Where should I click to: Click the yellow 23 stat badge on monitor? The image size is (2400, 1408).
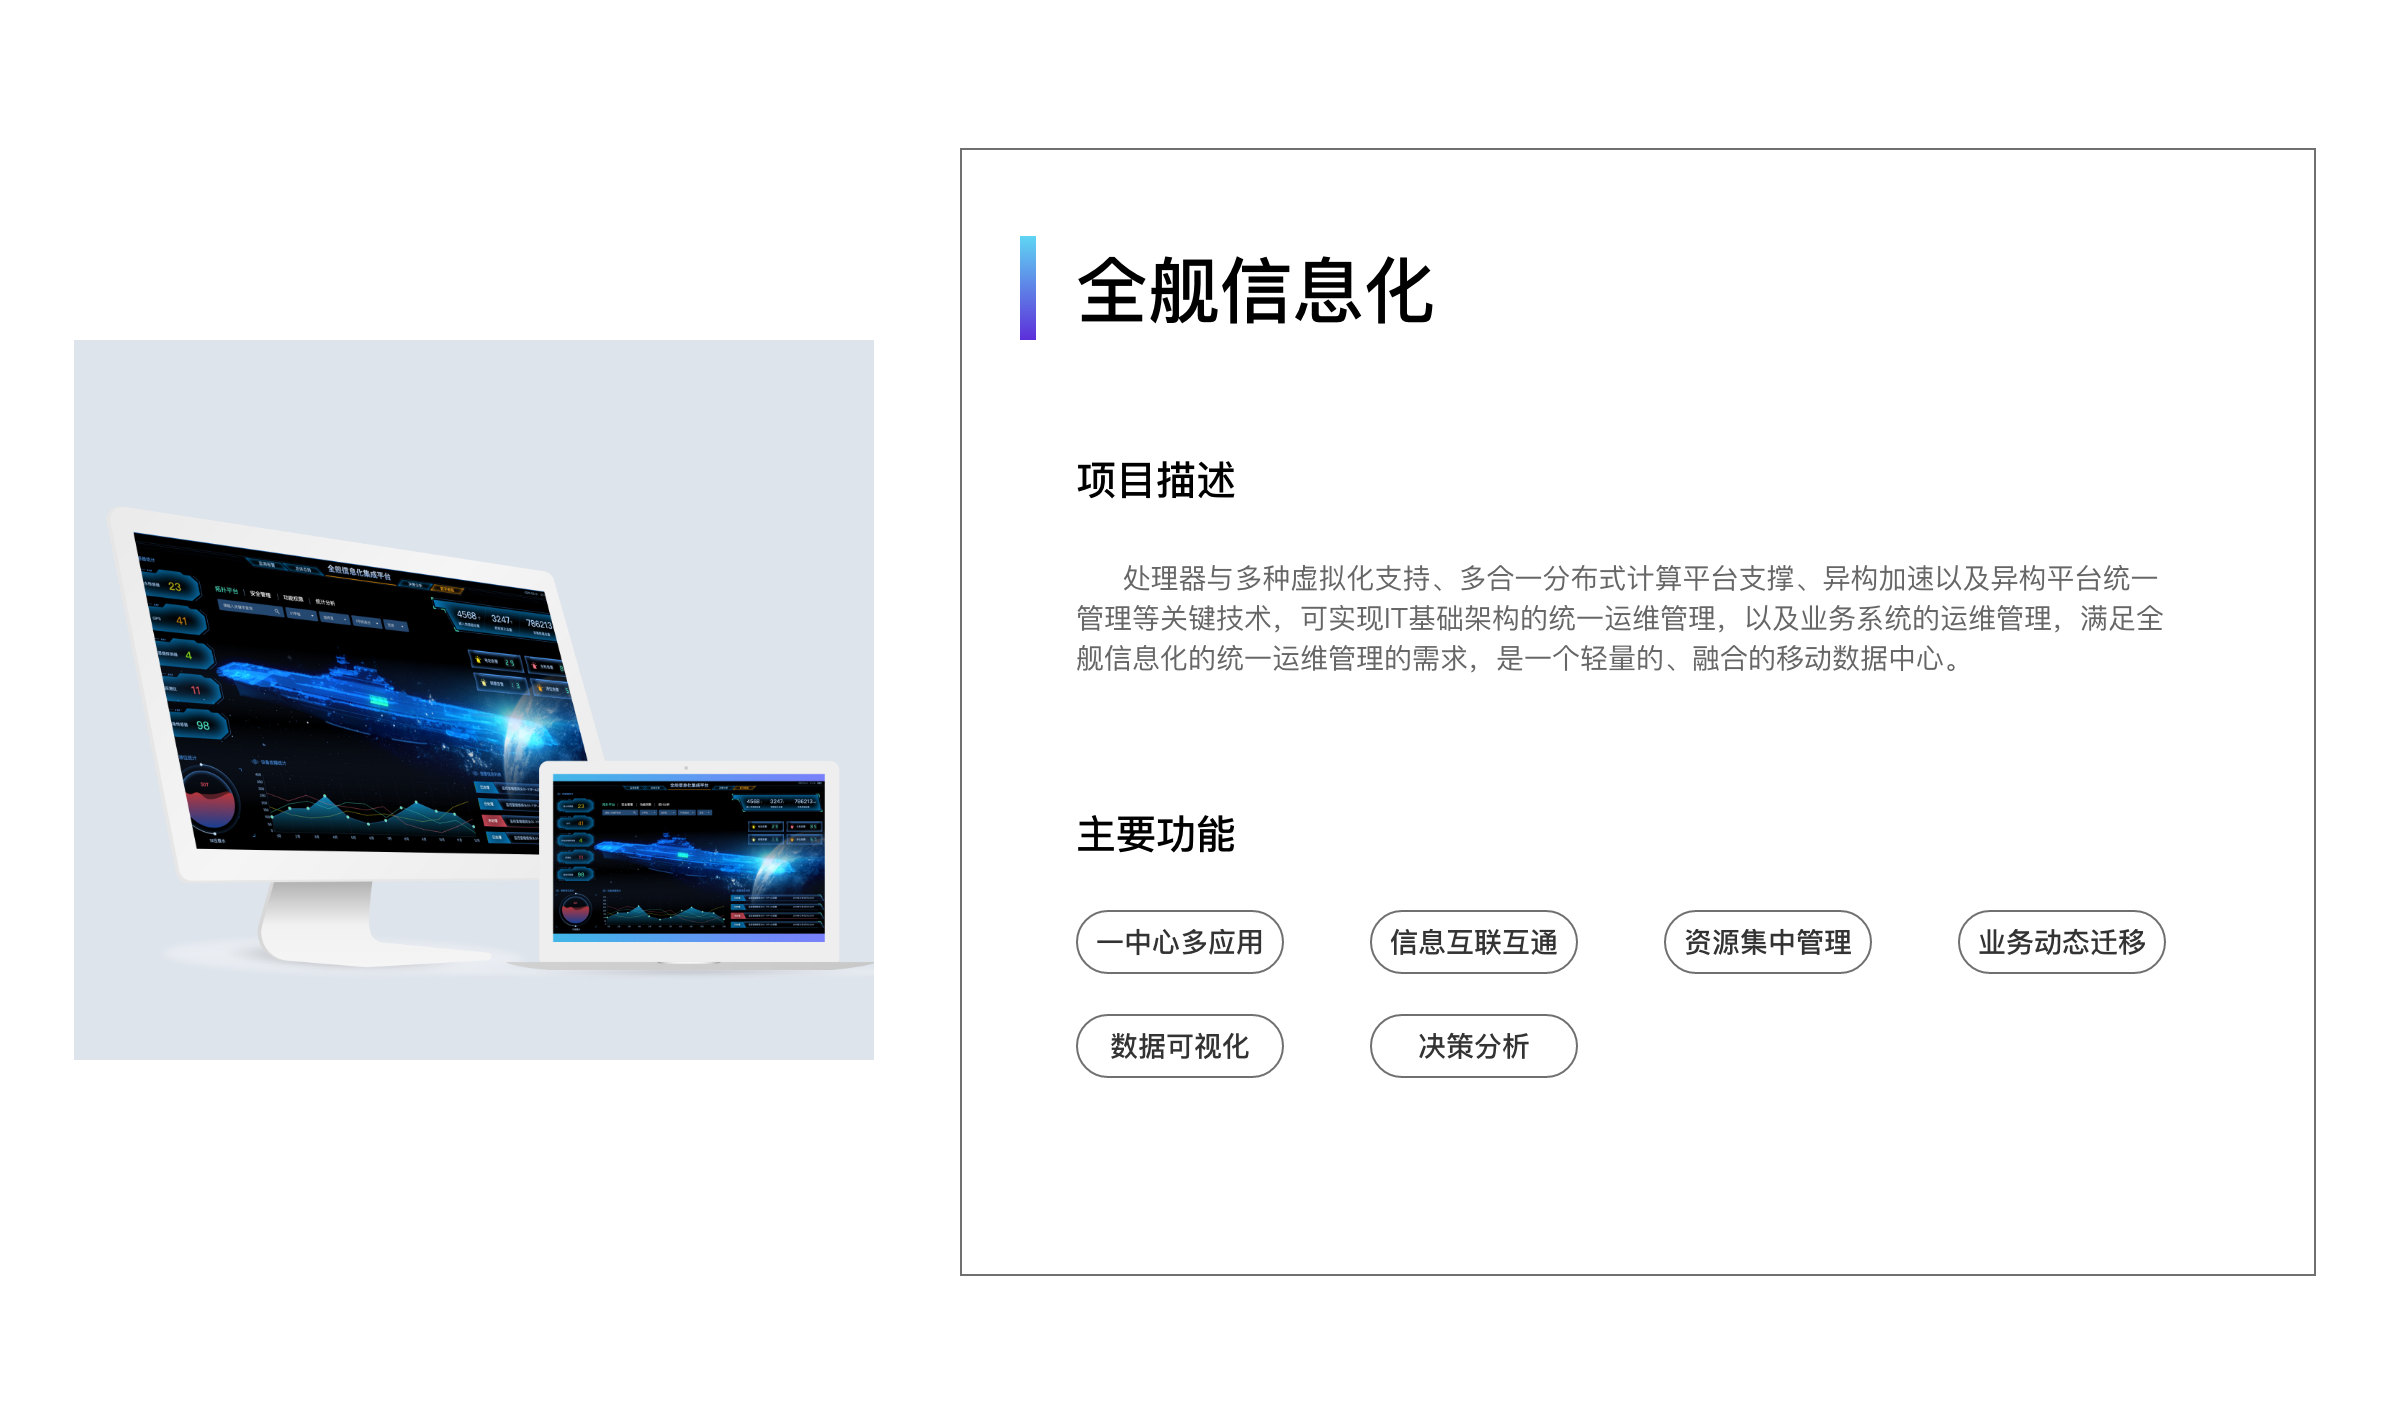click(x=172, y=586)
